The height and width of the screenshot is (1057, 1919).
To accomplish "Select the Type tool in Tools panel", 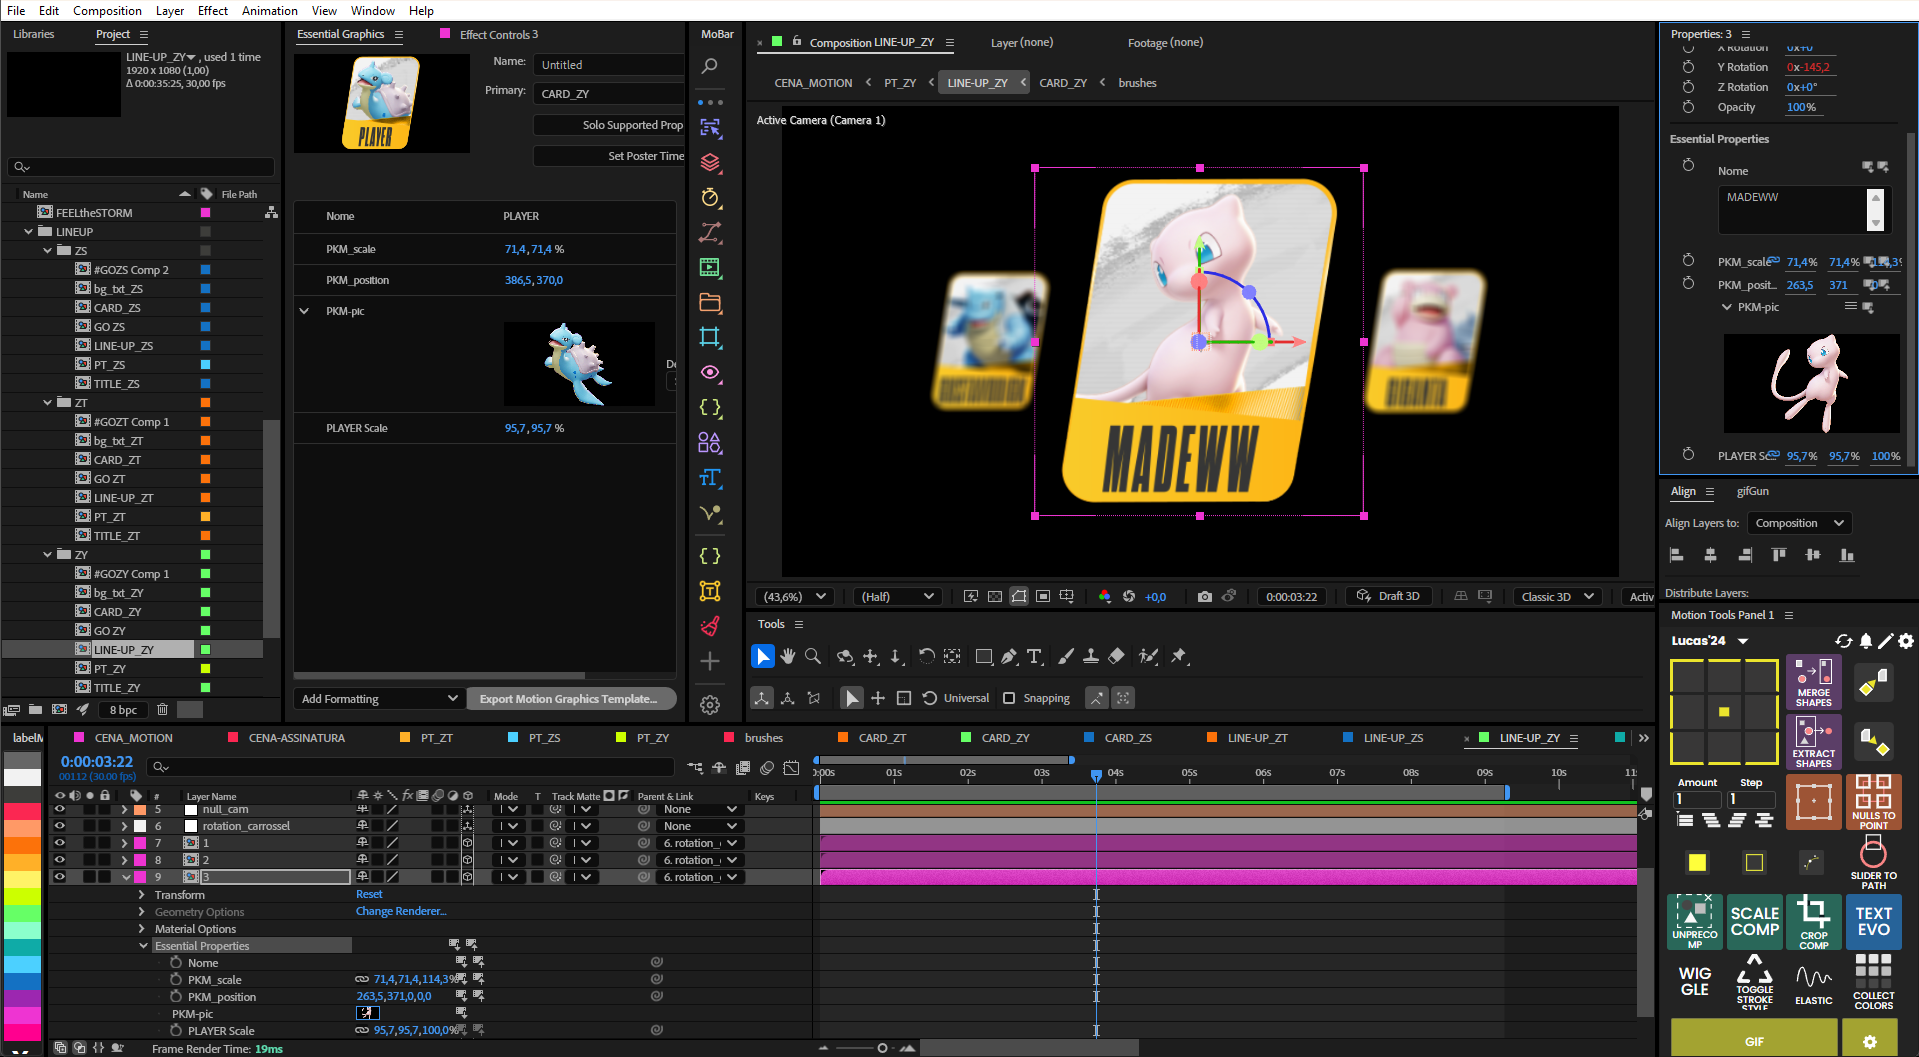I will click(1035, 656).
